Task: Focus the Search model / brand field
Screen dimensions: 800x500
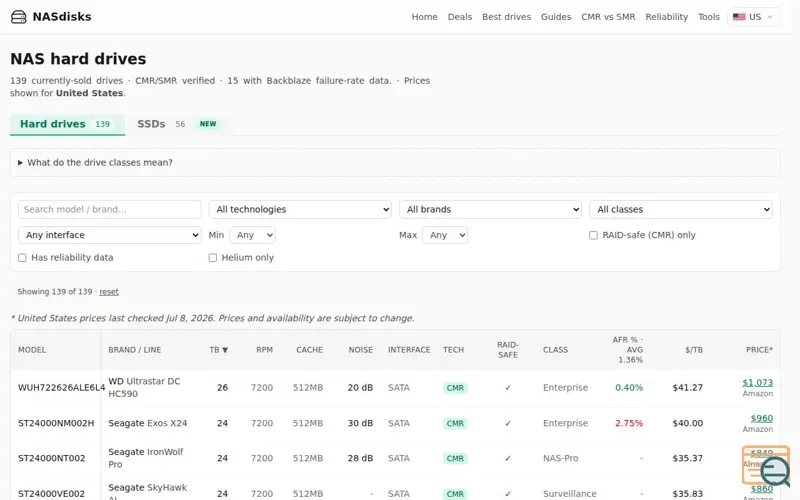Action: tap(110, 210)
